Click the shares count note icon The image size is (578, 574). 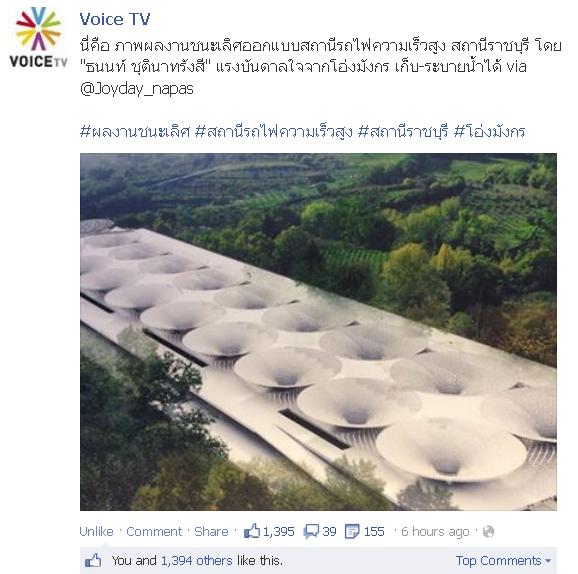pyautogui.click(x=352, y=532)
